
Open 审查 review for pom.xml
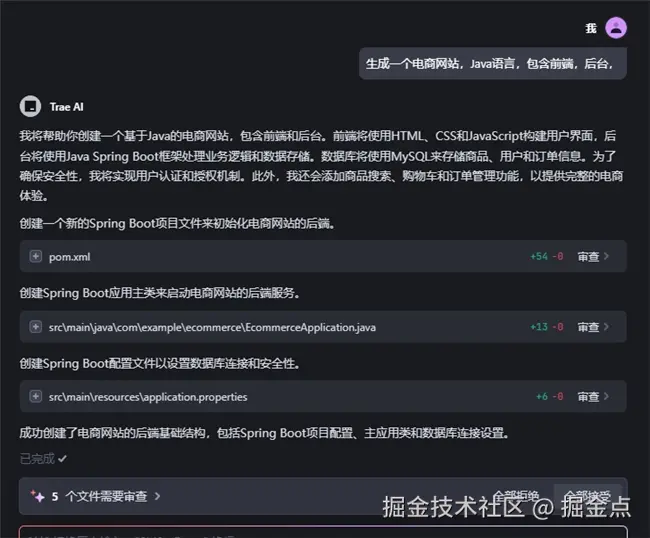point(588,257)
